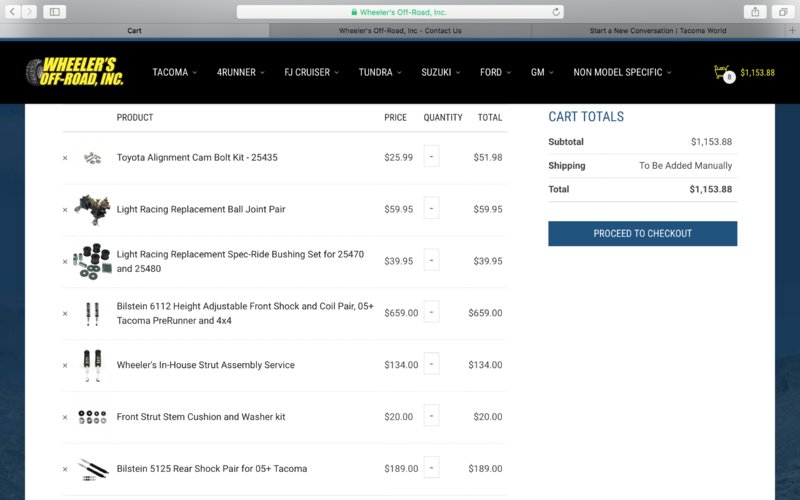The image size is (800, 500).
Task: Click the header cart total $1,153.88
Action: tap(757, 73)
